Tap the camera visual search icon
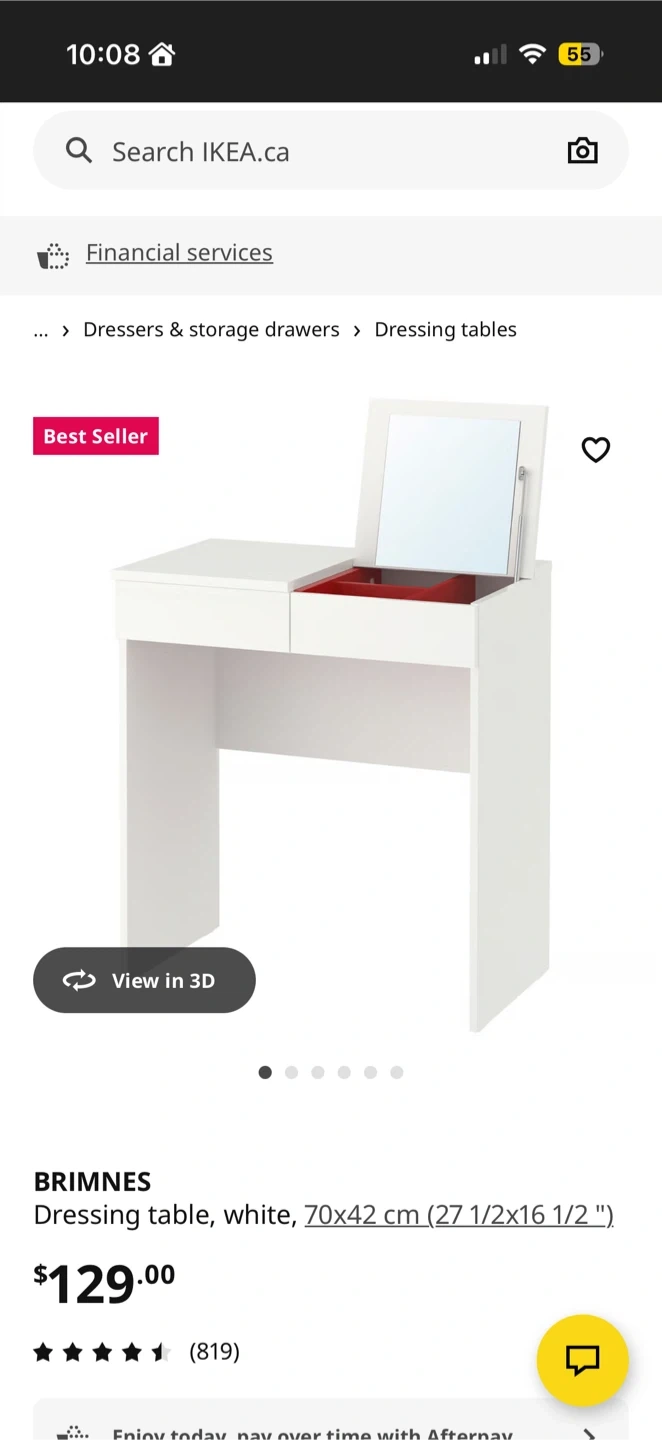This screenshot has height=1440, width=662. (582, 151)
